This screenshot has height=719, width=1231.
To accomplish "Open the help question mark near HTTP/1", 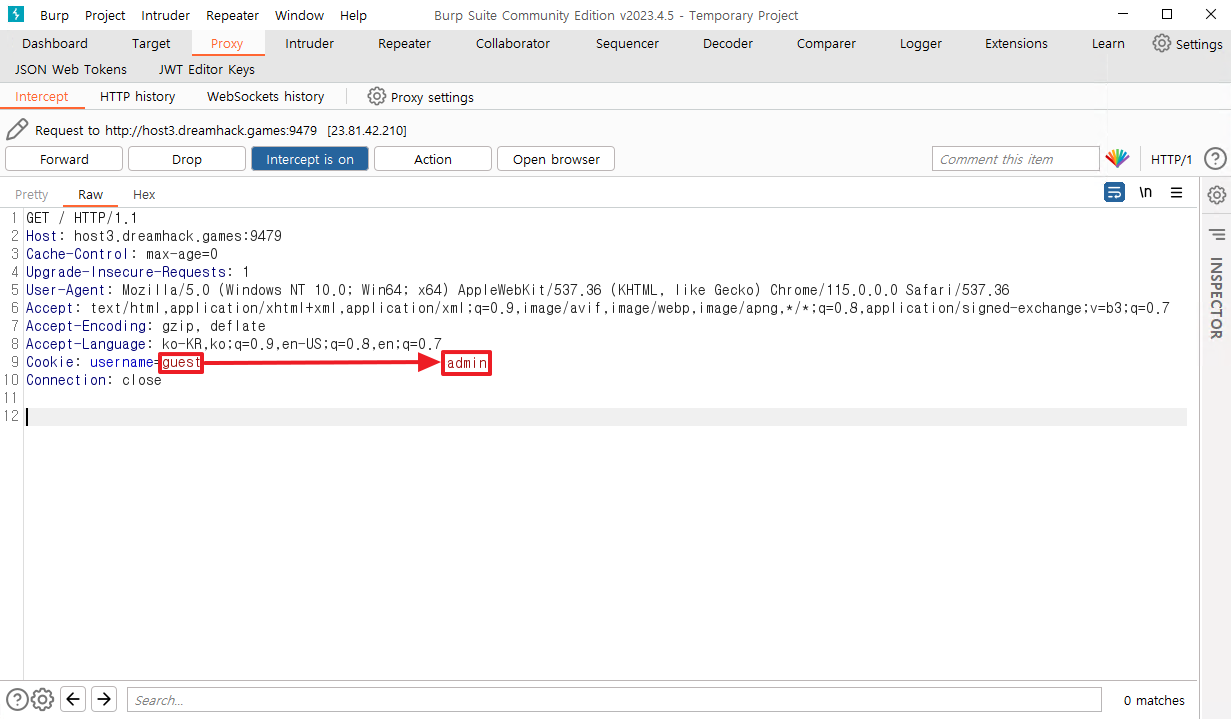I will click(x=1215, y=159).
